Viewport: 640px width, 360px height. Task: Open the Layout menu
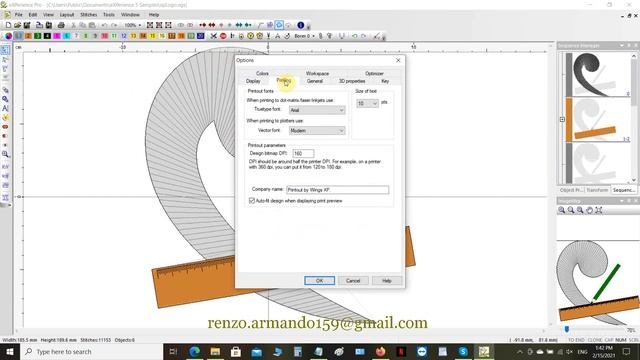click(x=67, y=15)
